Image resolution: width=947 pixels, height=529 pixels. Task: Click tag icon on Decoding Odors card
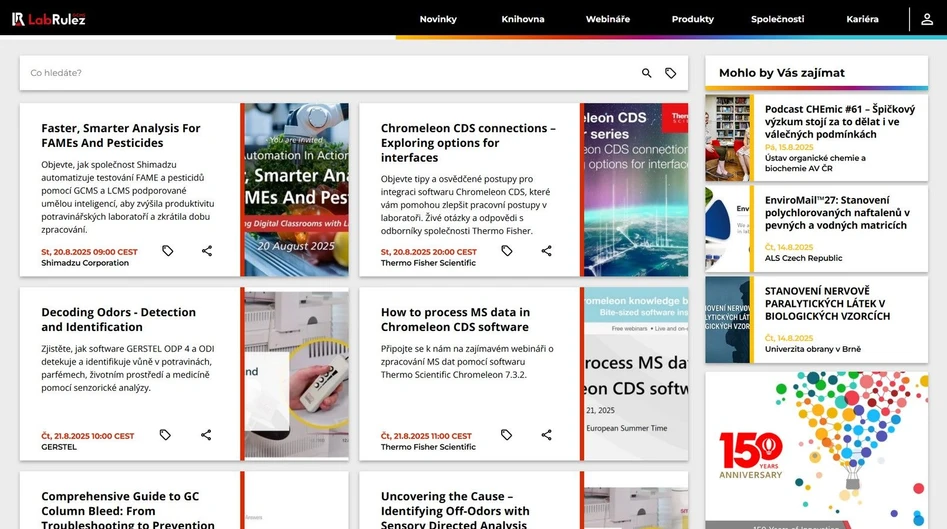[165, 435]
